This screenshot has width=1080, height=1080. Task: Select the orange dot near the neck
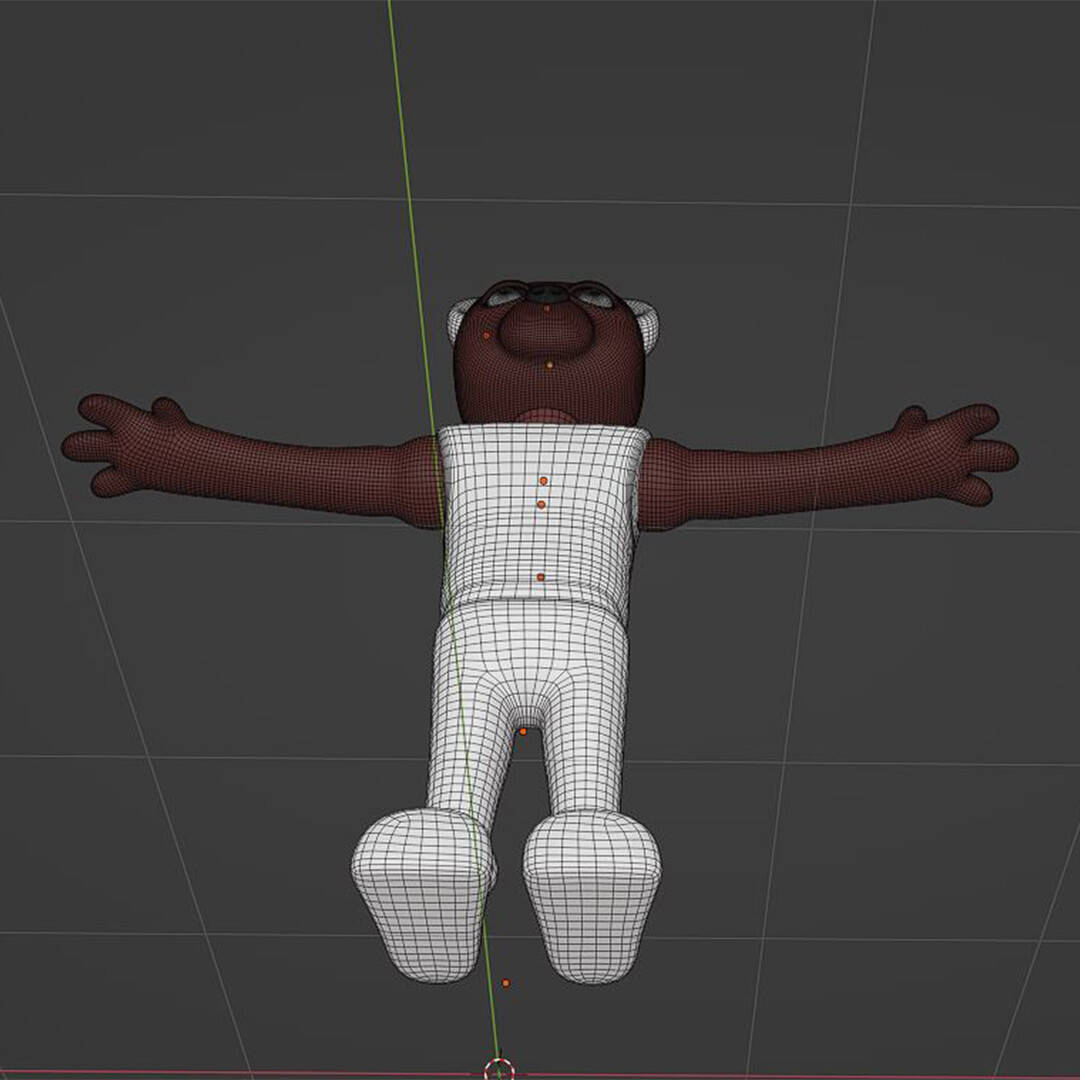548,364
